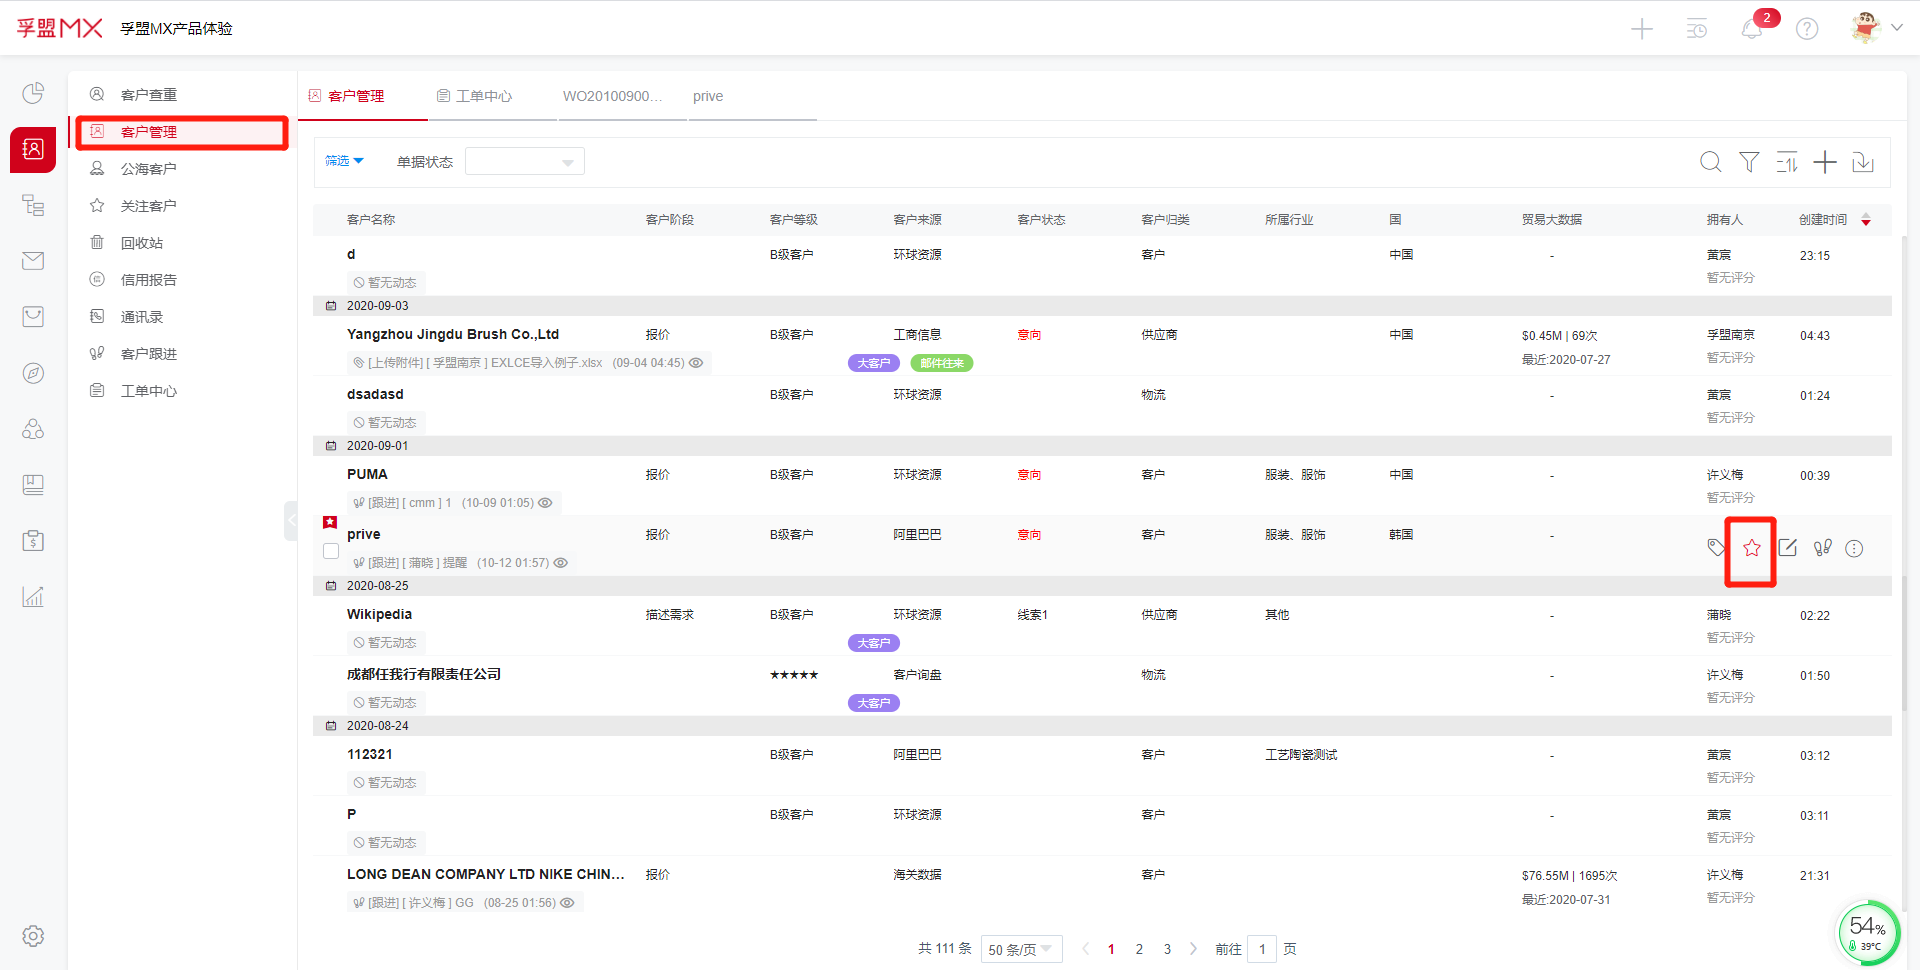Click the tag icon on prive row
The height and width of the screenshot is (970, 1920).
[x=1716, y=548]
